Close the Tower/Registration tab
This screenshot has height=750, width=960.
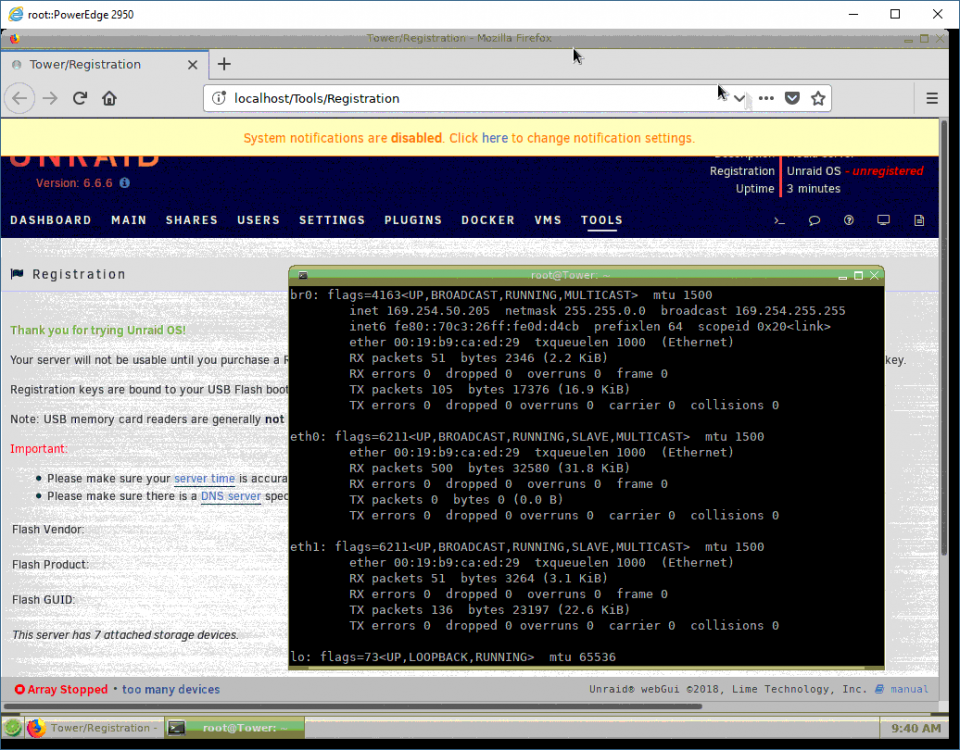pyautogui.click(x=192, y=64)
